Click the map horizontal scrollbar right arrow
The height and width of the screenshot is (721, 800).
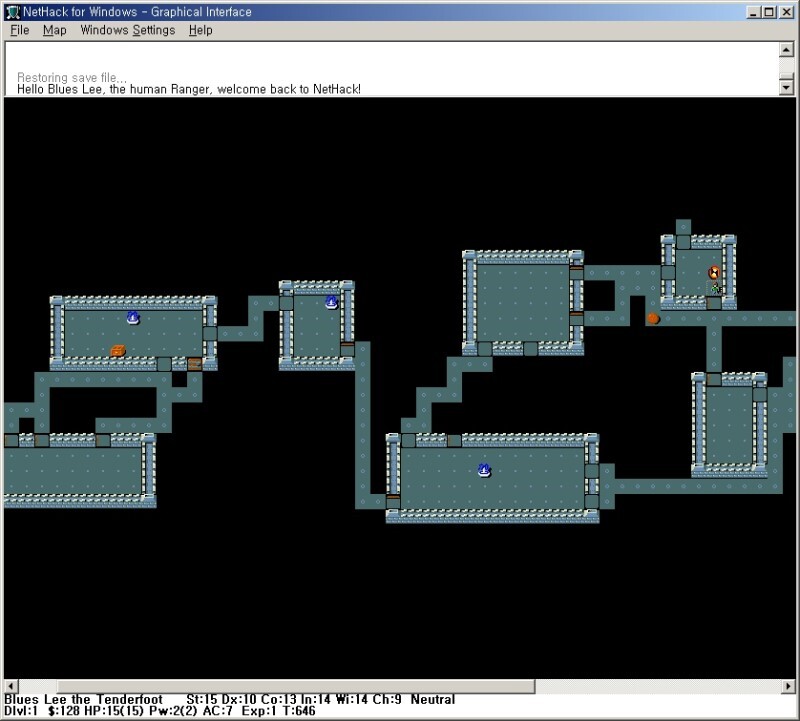789,686
